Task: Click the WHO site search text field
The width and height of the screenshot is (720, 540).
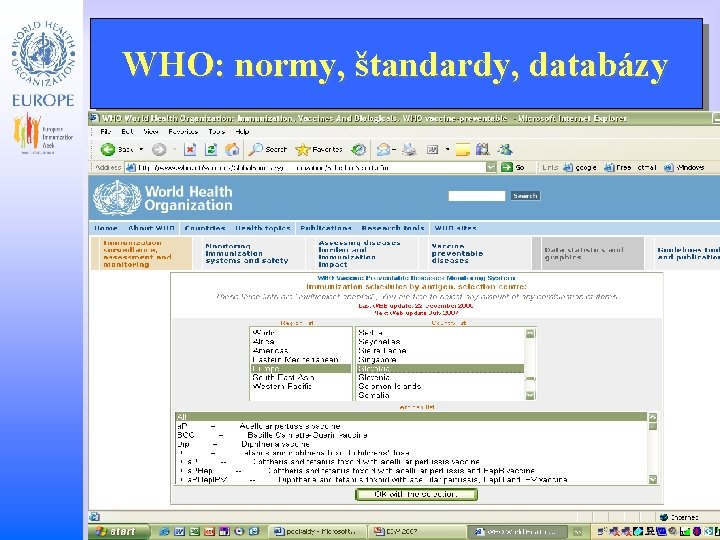Action: point(477,196)
